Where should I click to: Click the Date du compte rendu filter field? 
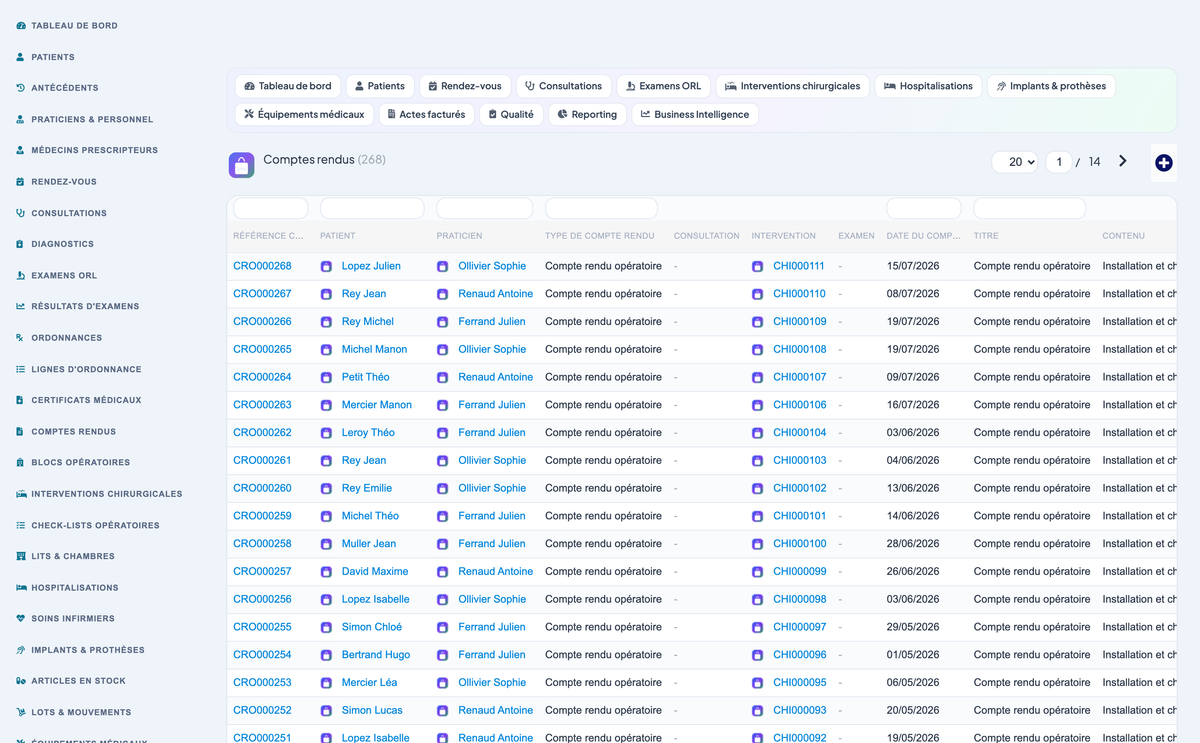coord(924,208)
